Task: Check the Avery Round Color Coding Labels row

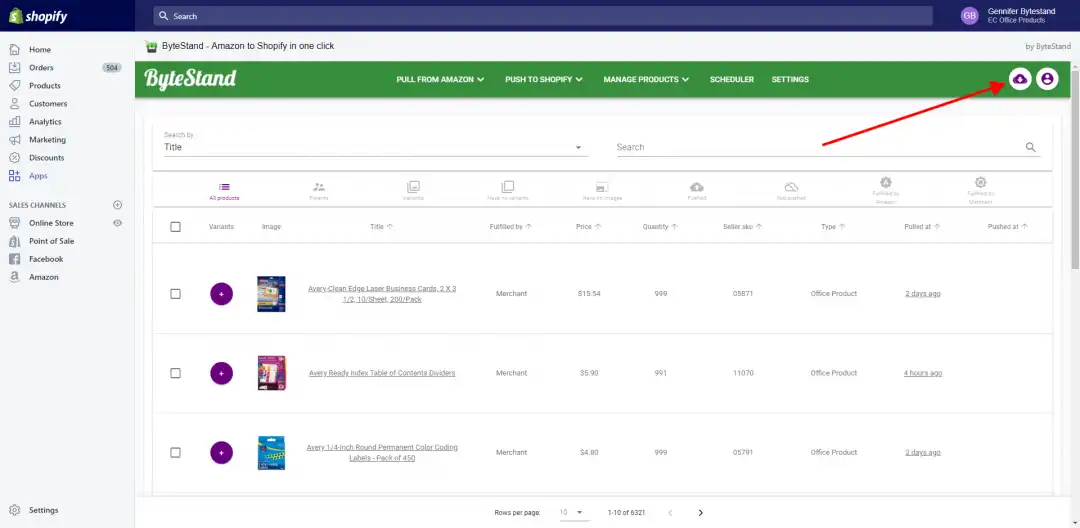Action: point(175,452)
